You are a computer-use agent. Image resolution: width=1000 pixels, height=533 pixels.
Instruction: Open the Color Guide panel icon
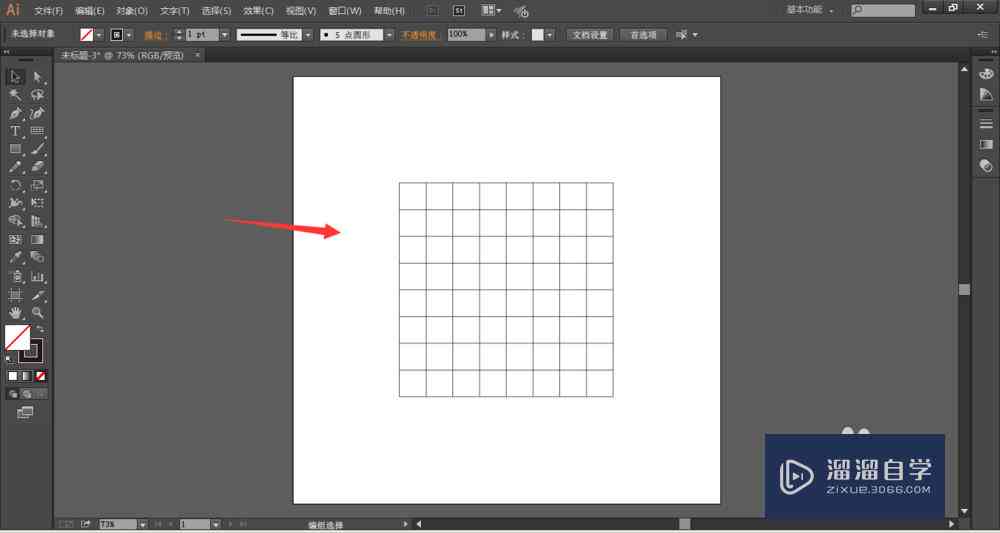click(986, 95)
